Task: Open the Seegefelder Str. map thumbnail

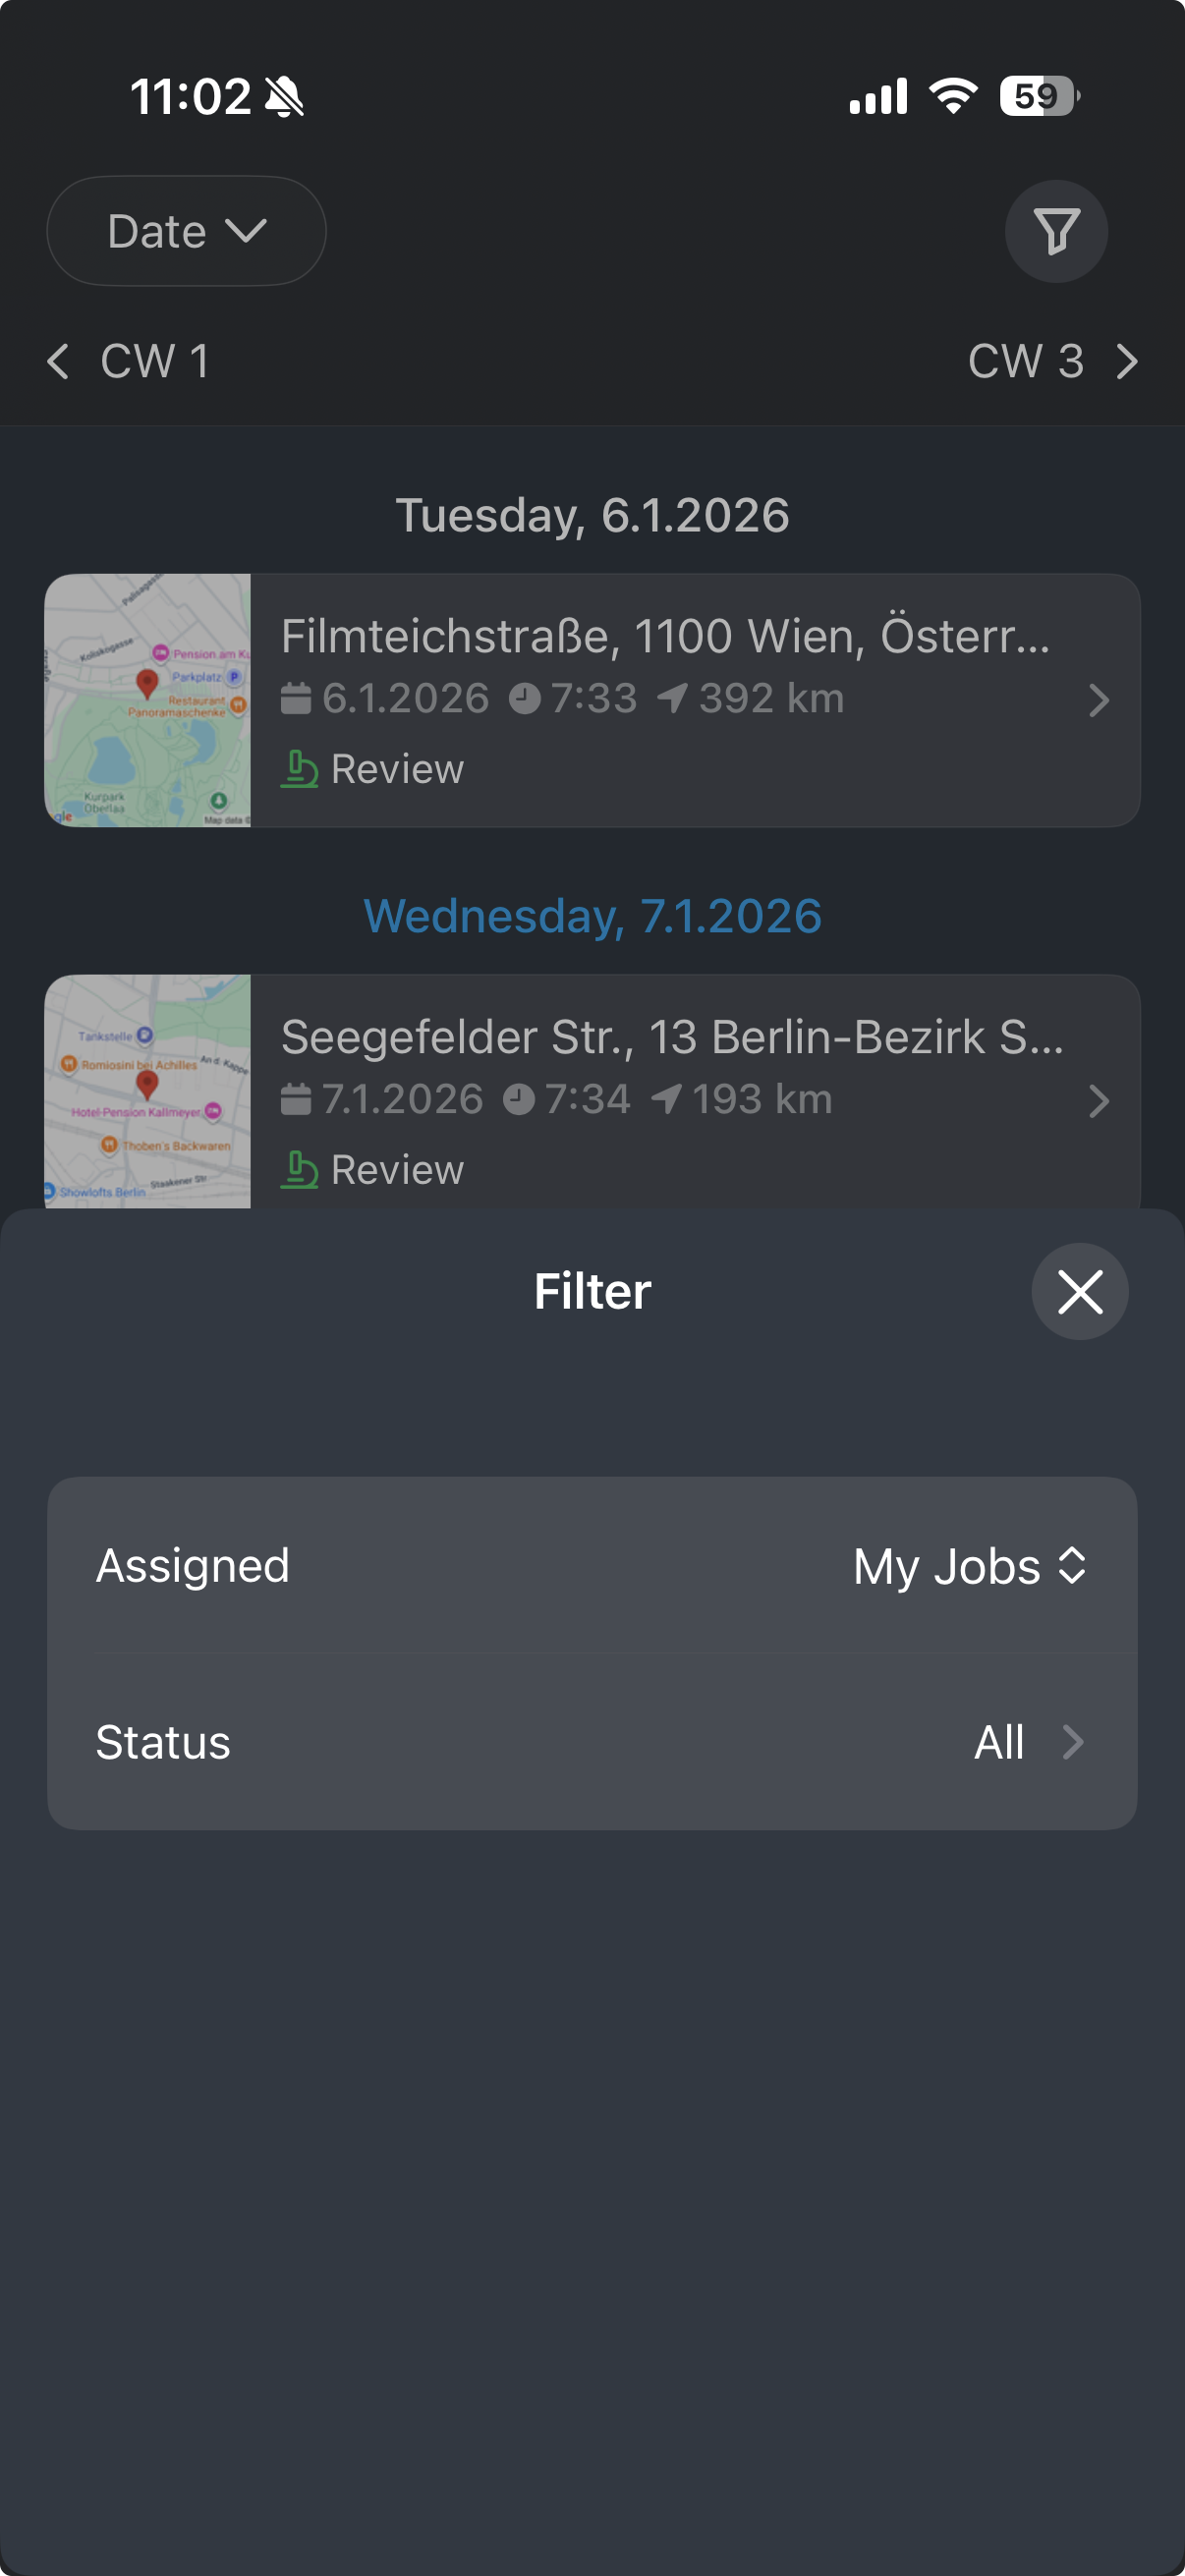Action: click(148, 1092)
